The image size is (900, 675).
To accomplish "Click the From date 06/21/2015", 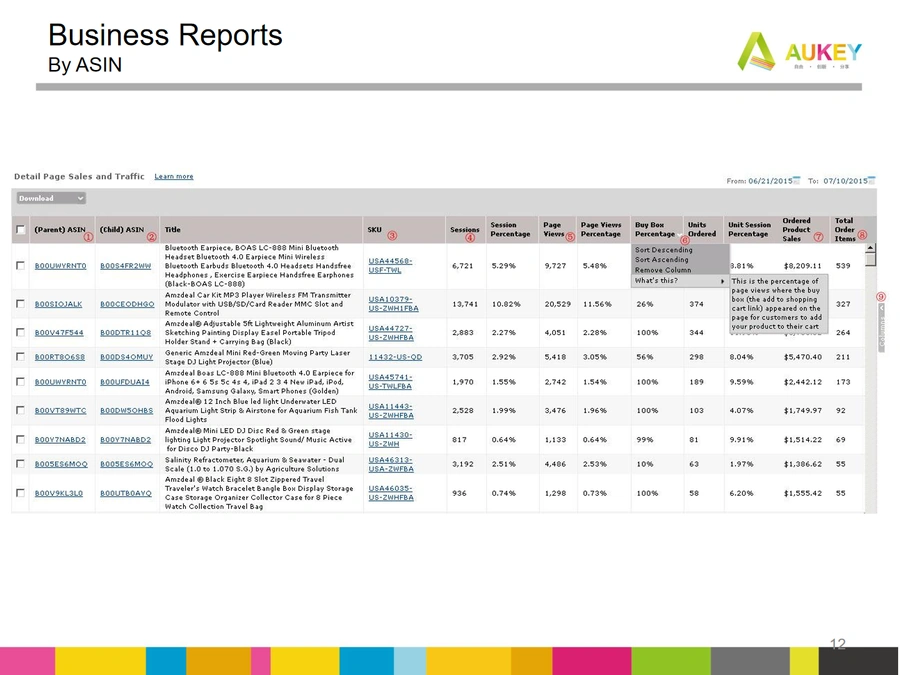I will (770, 181).
